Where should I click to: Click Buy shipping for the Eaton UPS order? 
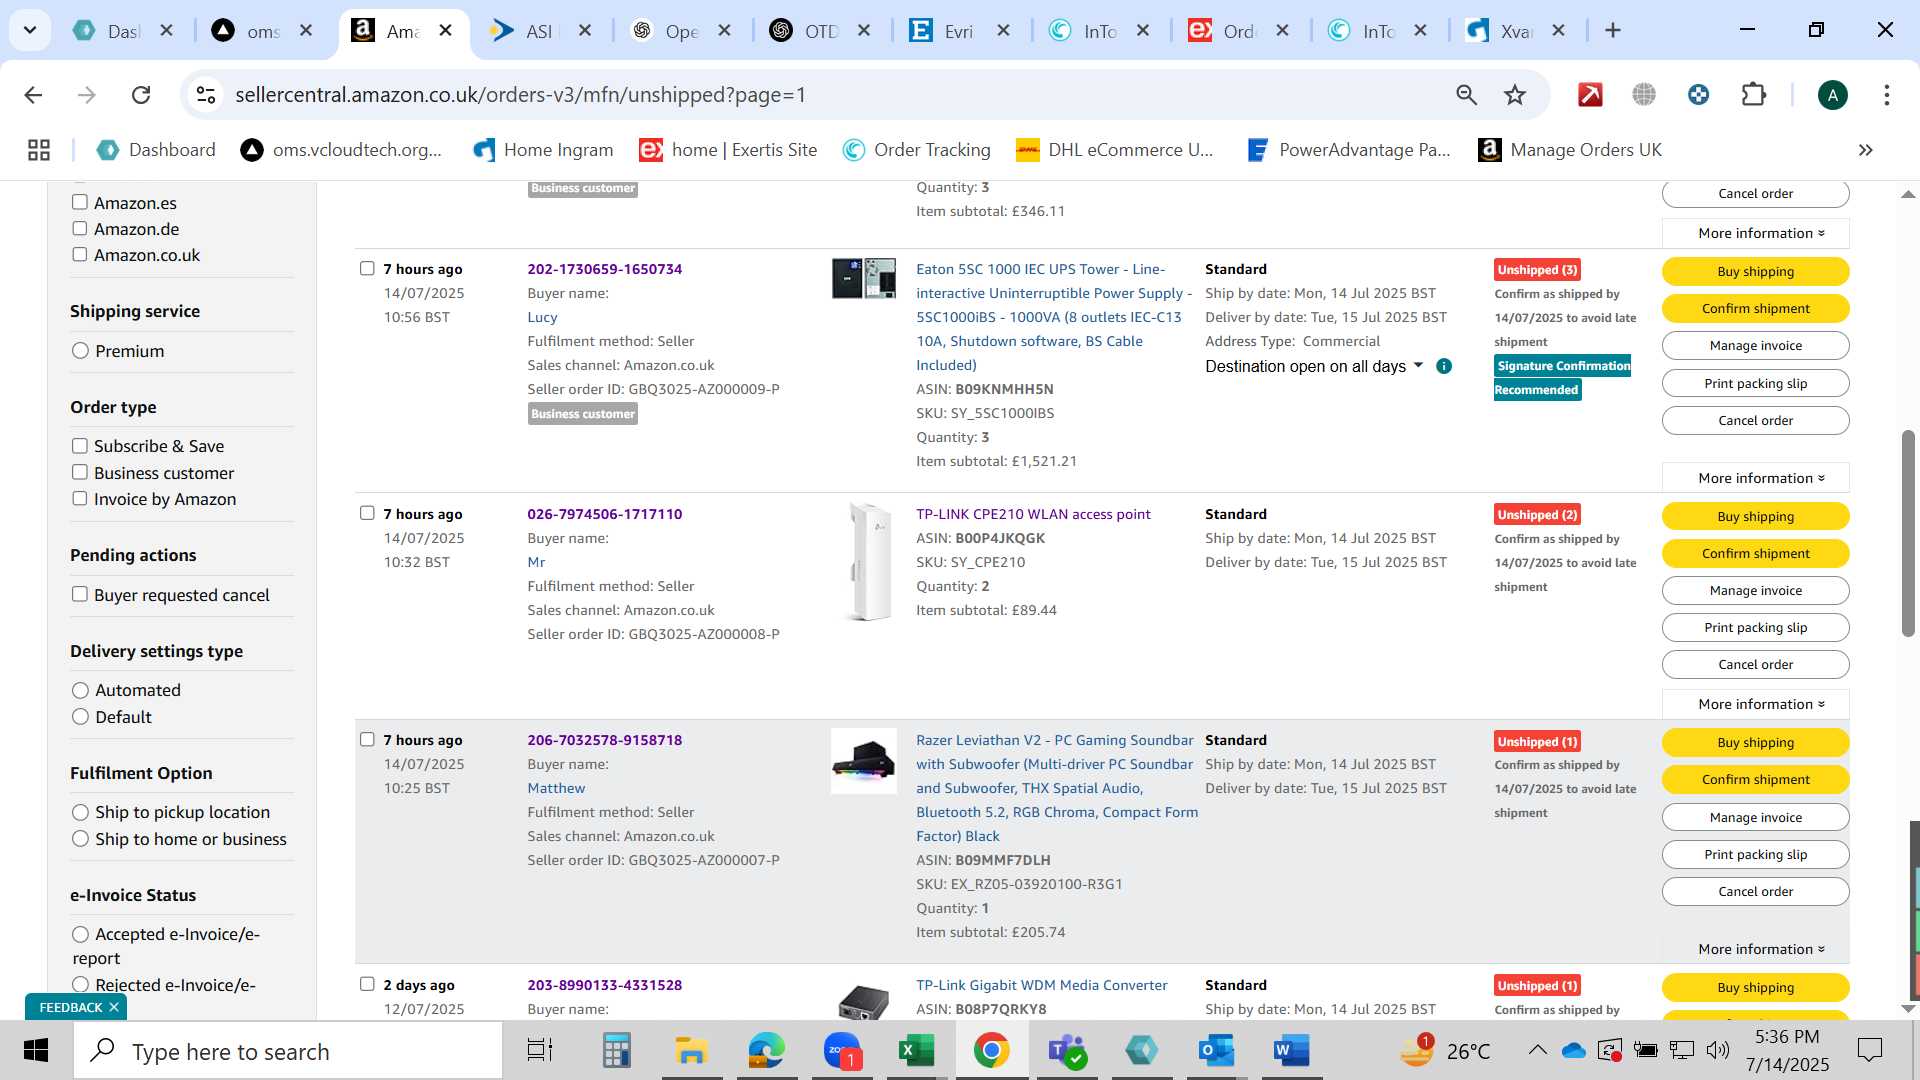(x=1756, y=271)
